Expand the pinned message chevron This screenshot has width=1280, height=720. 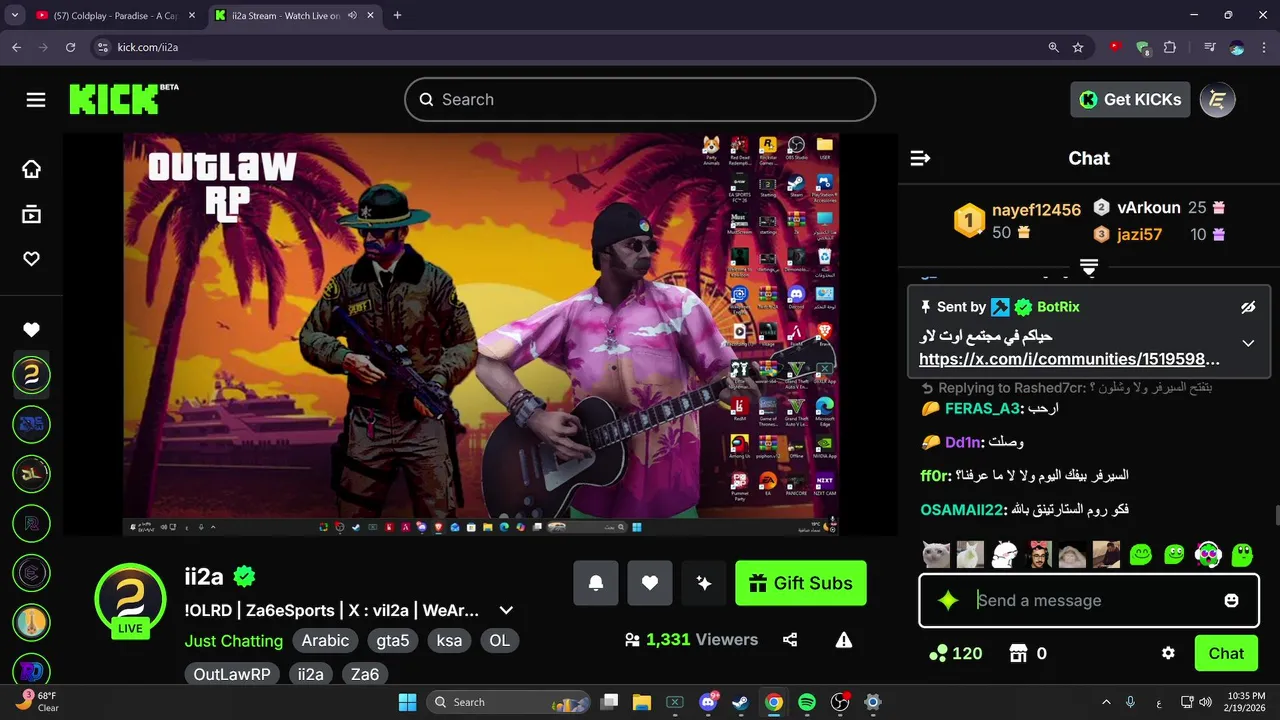(x=1248, y=343)
